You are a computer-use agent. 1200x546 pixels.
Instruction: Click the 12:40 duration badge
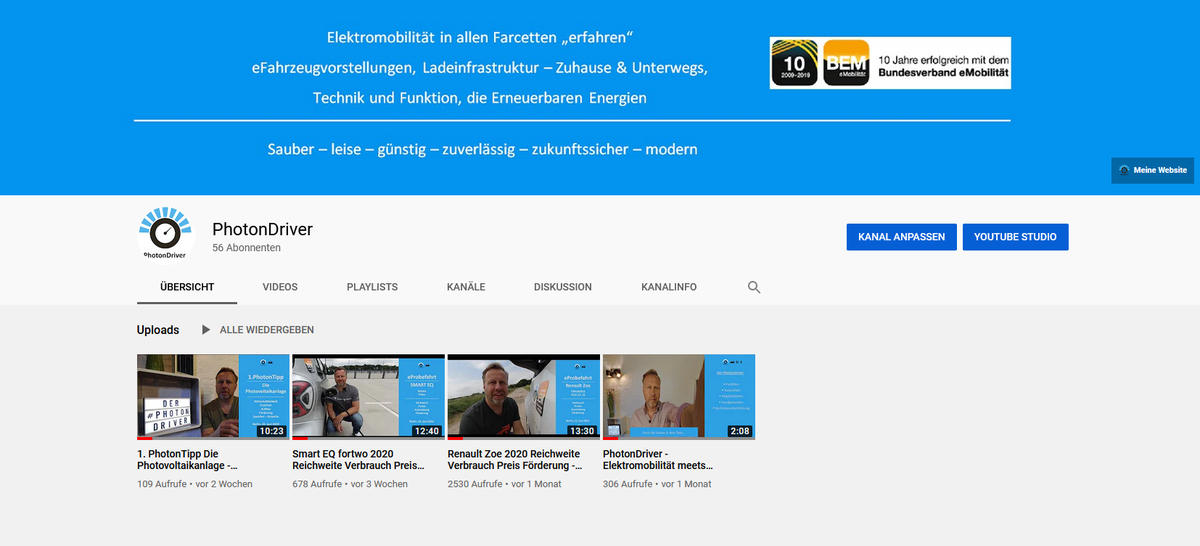point(427,431)
